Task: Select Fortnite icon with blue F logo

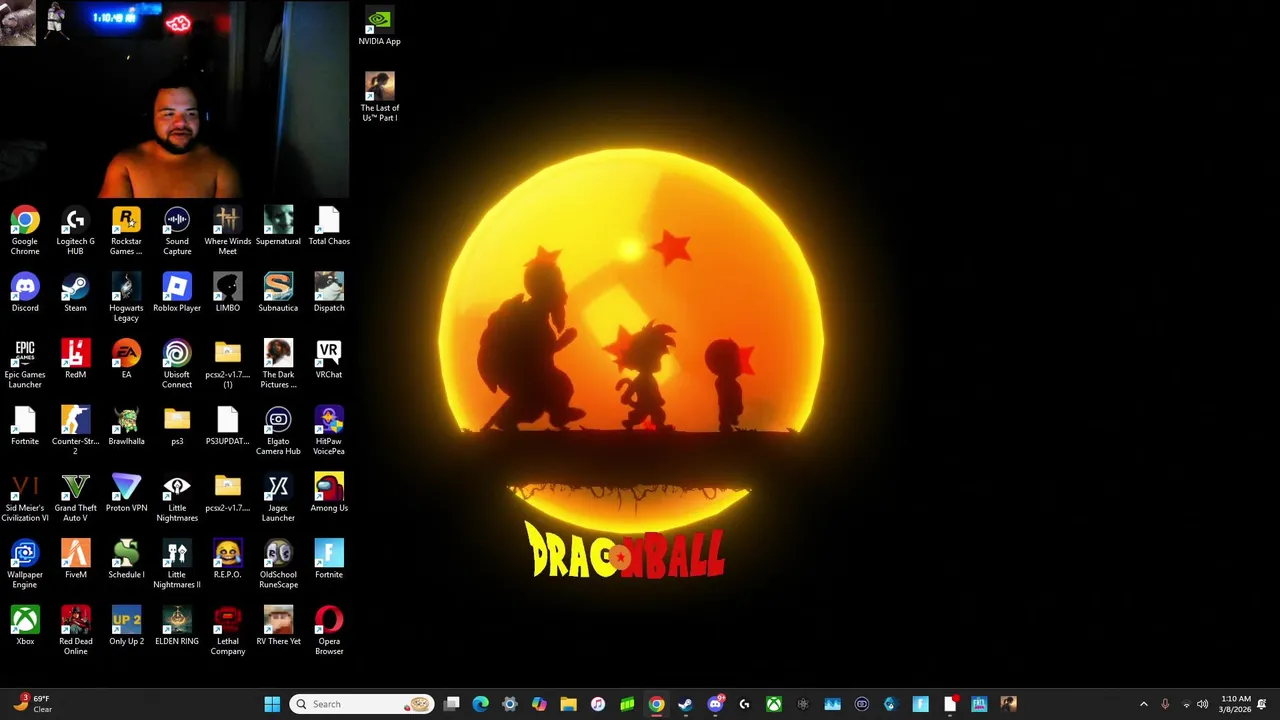Action: pyautogui.click(x=329, y=560)
